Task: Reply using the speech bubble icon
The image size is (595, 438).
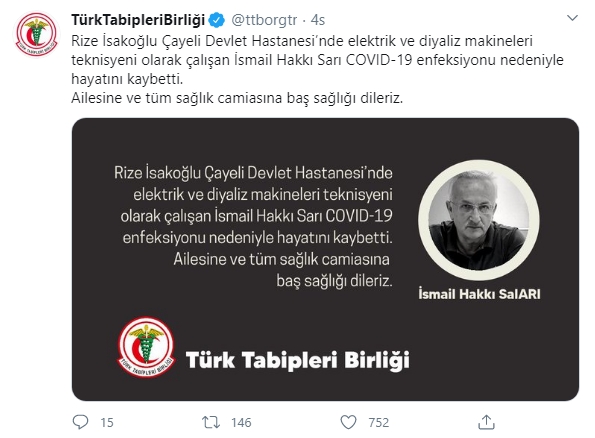Action: 80,422
